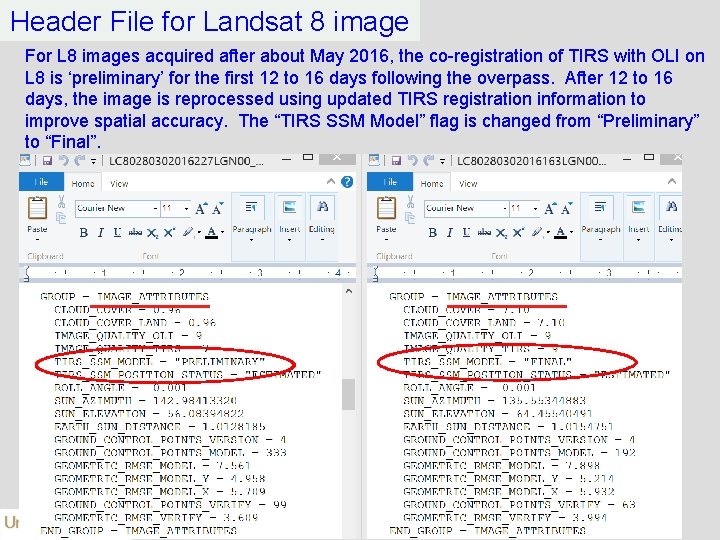Click the scroll-up arrow in the 227LGN00 document
Image resolution: width=720 pixels, height=540 pixels.
tap(349, 291)
